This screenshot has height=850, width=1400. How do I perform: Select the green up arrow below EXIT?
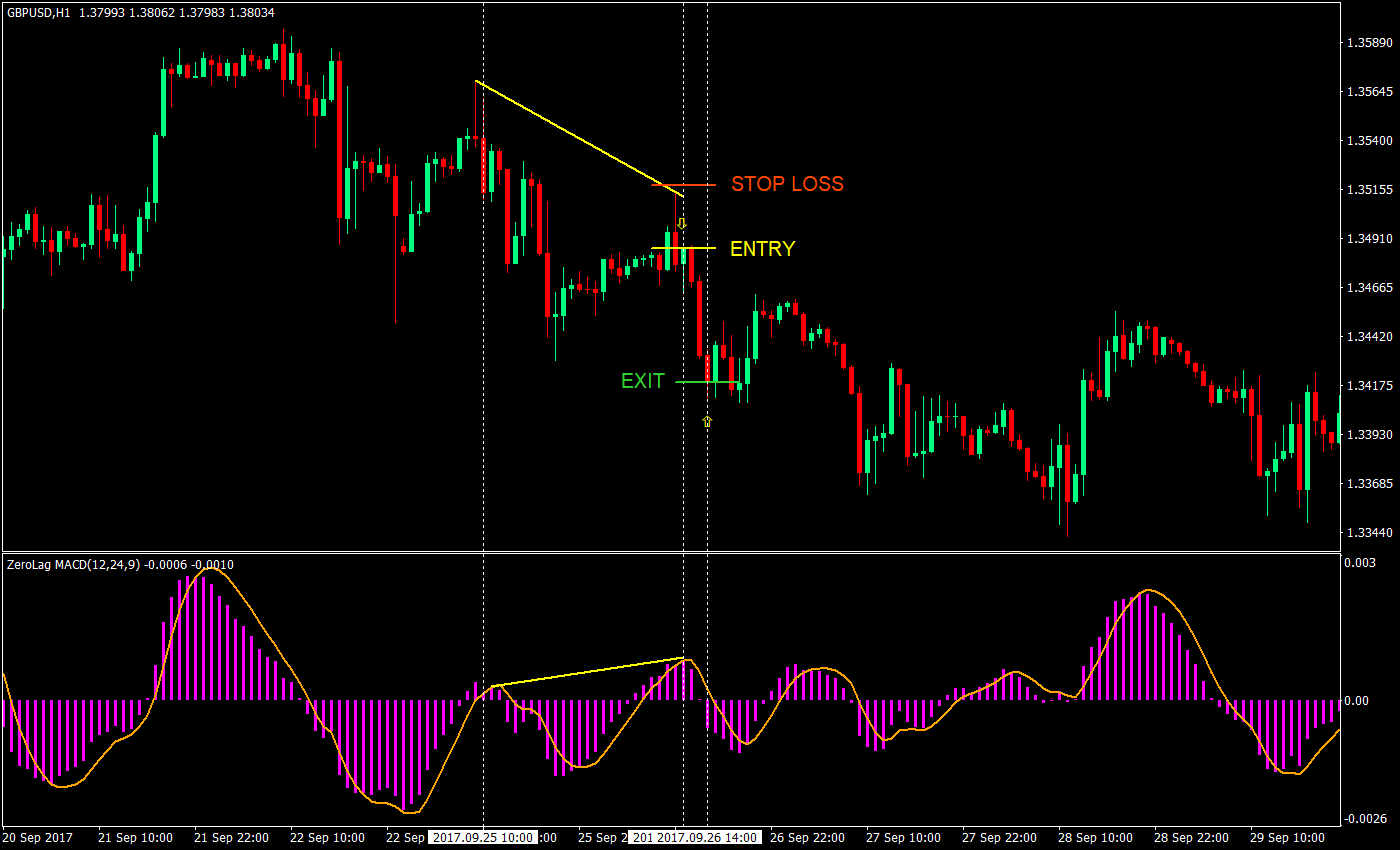click(706, 421)
